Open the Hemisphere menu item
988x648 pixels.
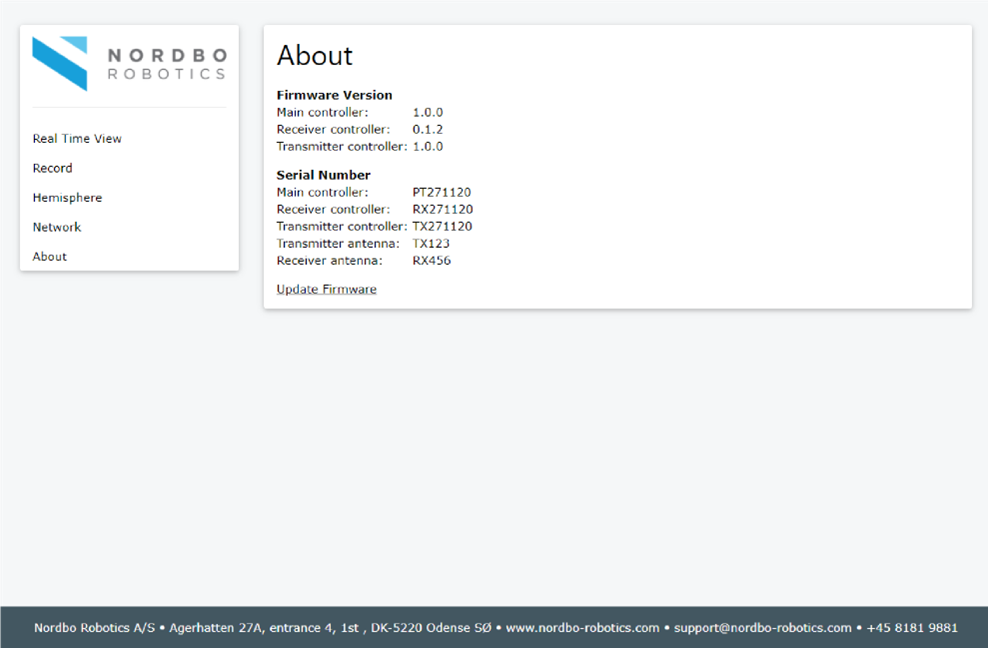(67, 198)
